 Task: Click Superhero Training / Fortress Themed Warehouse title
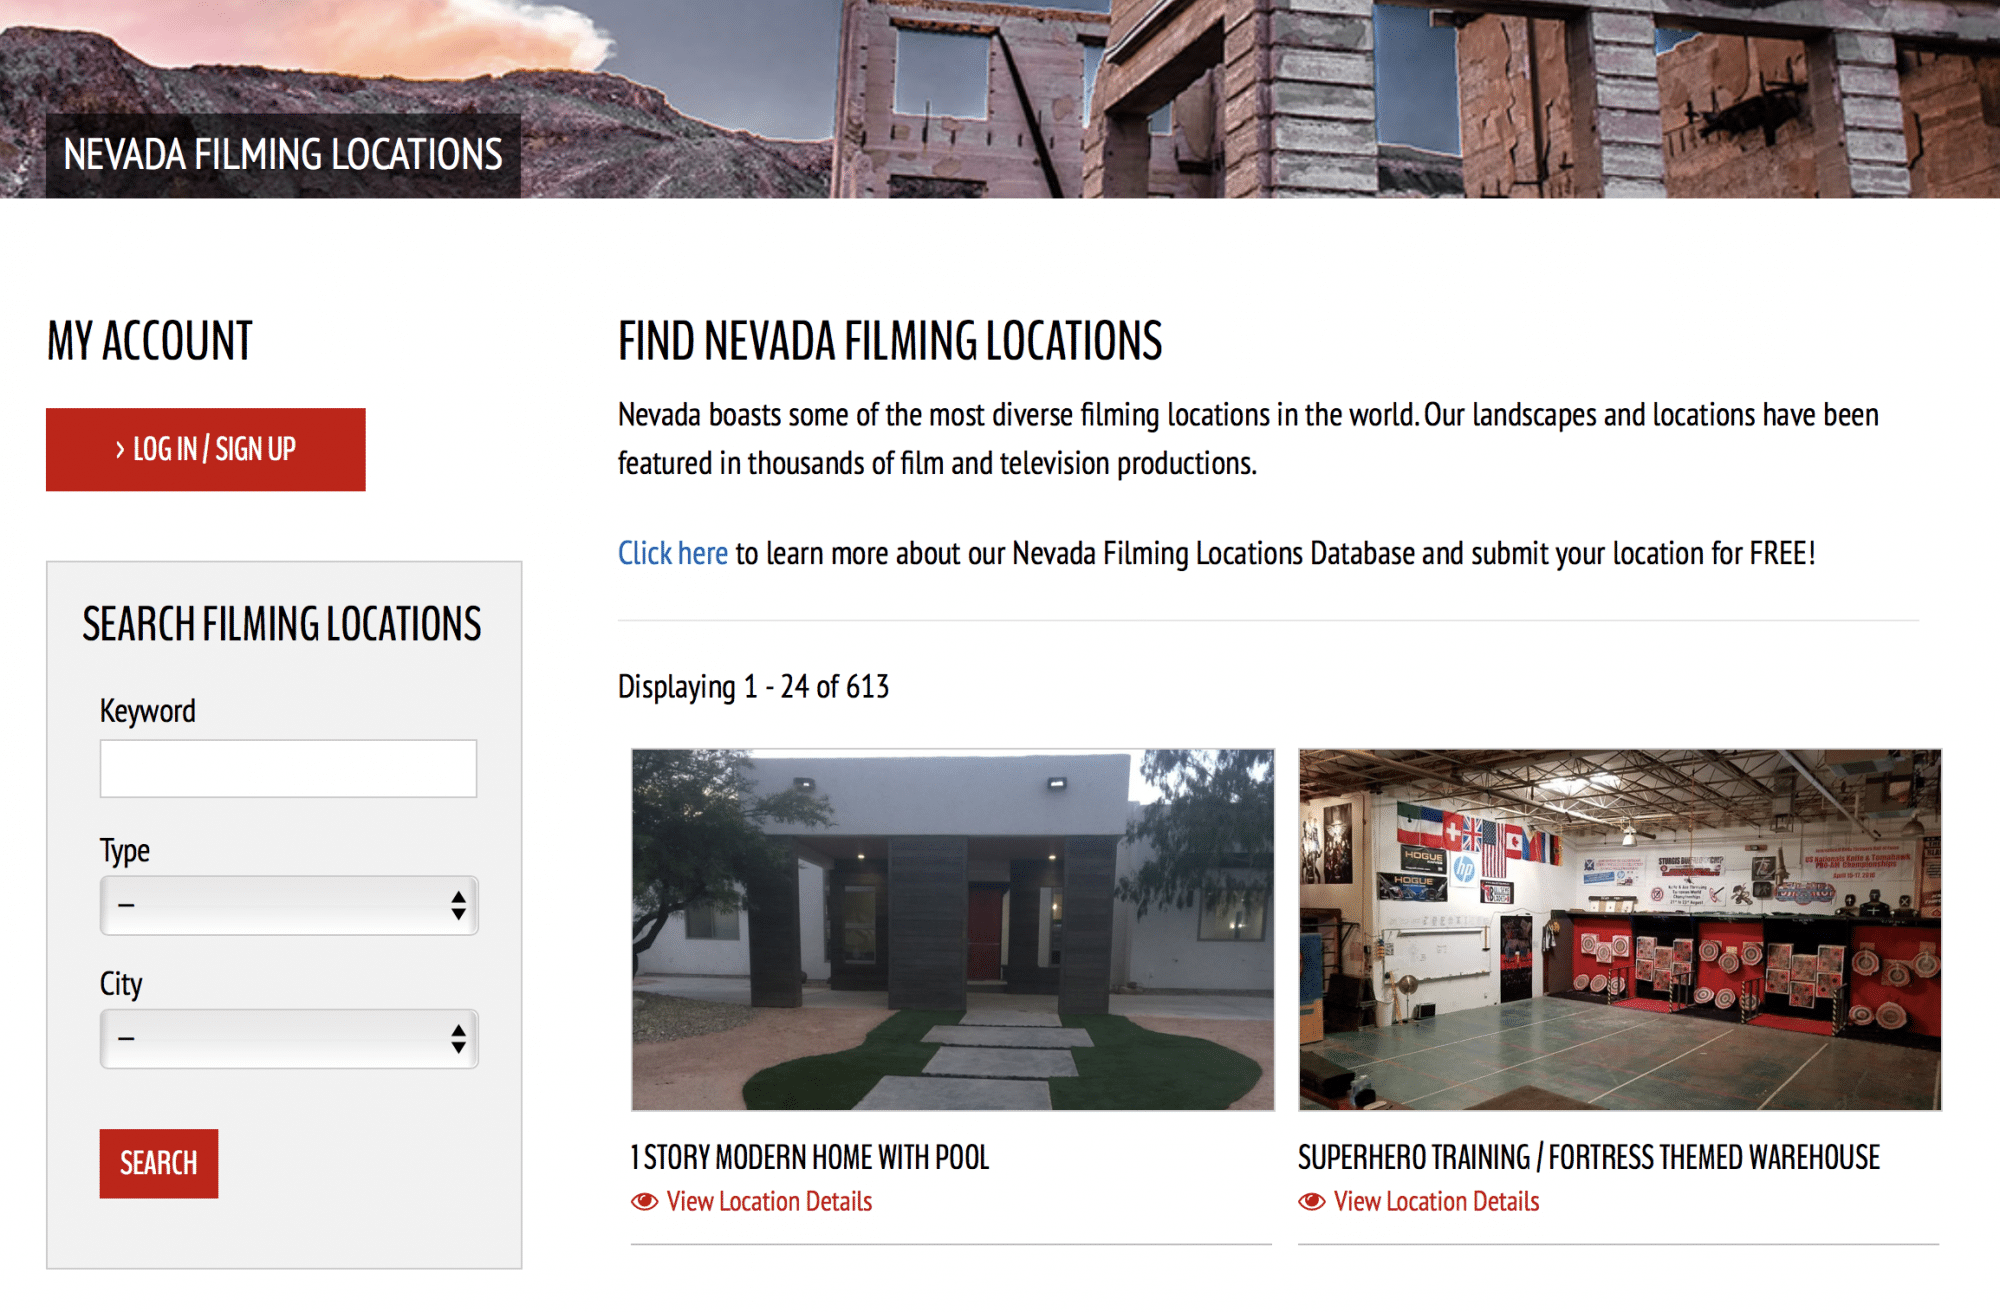click(1588, 1157)
